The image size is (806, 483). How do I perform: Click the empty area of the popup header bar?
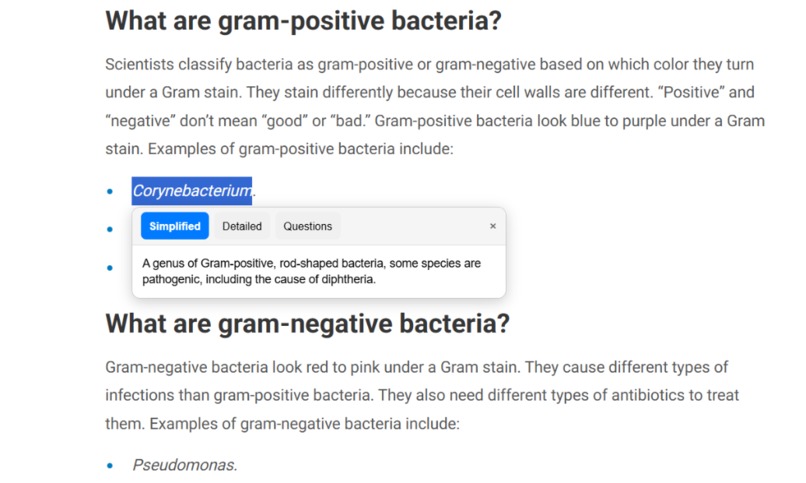tap(411, 226)
